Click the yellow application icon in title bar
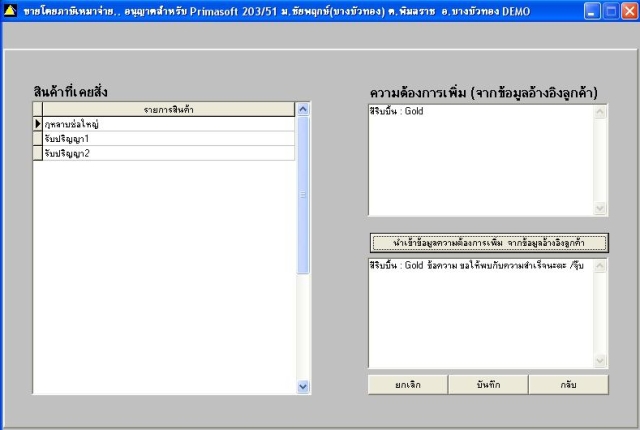The width and height of the screenshot is (640, 430). point(10,11)
